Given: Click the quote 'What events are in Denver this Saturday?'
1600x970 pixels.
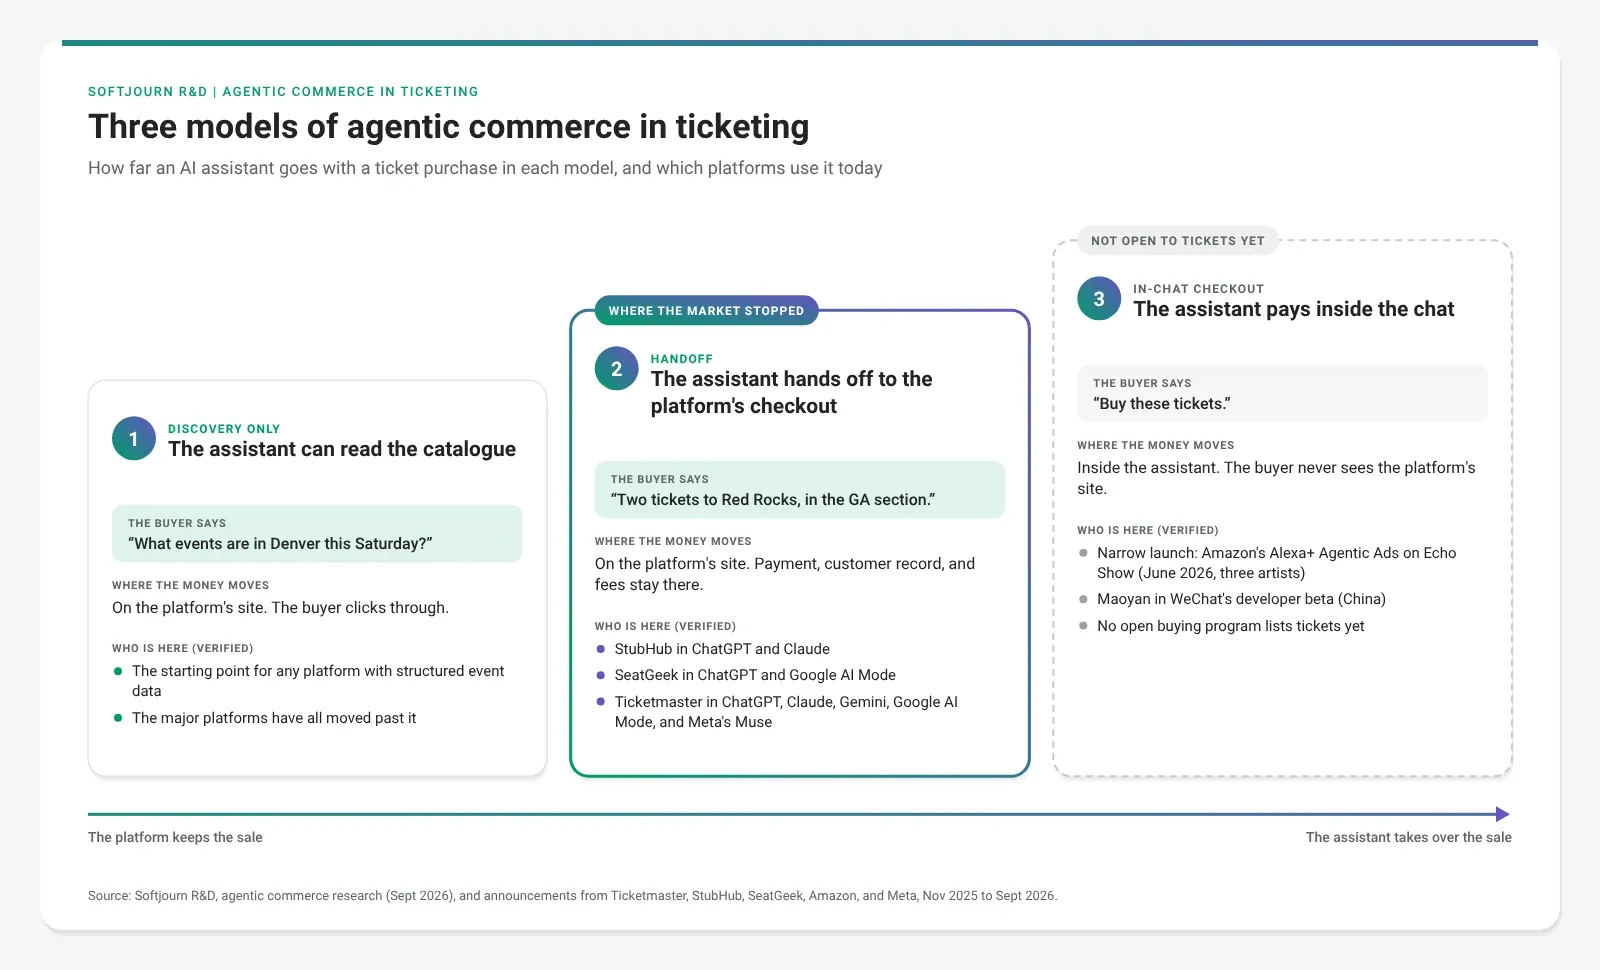Looking at the screenshot, I should tap(280, 544).
